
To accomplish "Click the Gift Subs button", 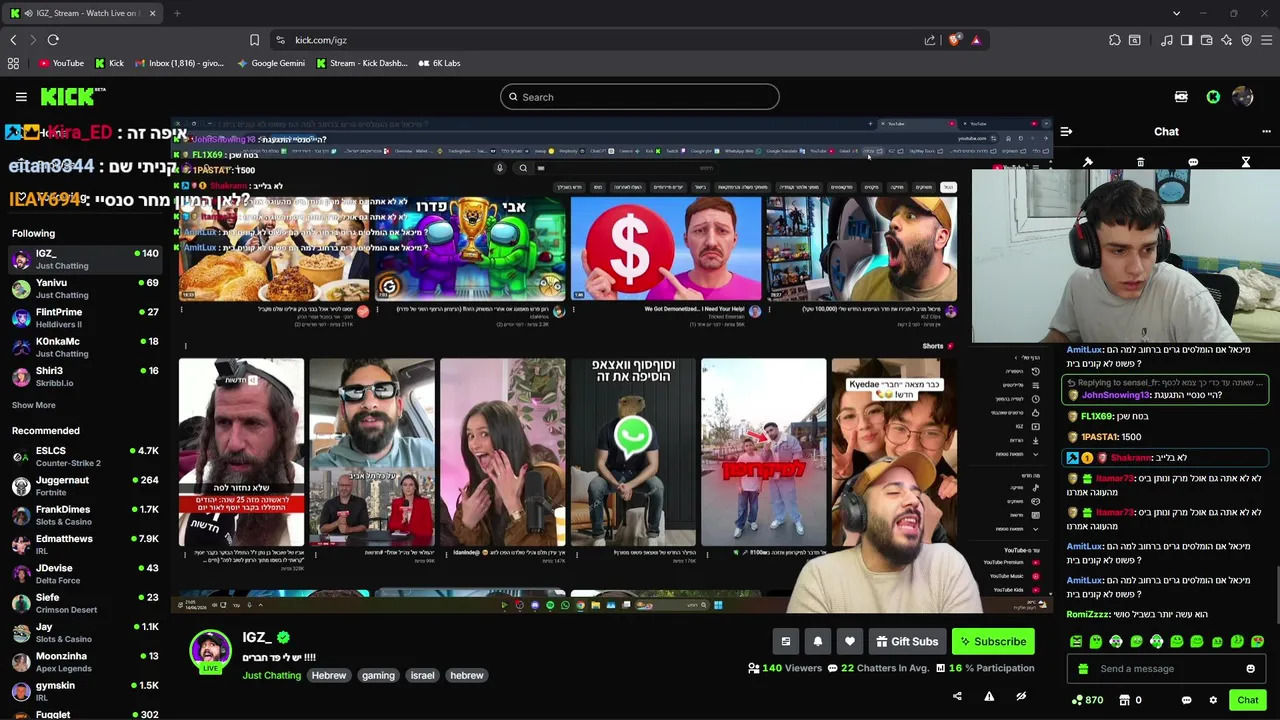I will pos(907,642).
